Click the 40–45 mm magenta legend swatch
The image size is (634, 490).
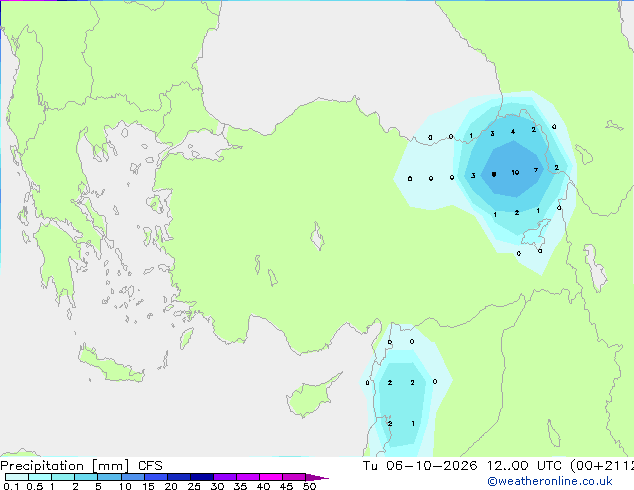point(271,477)
